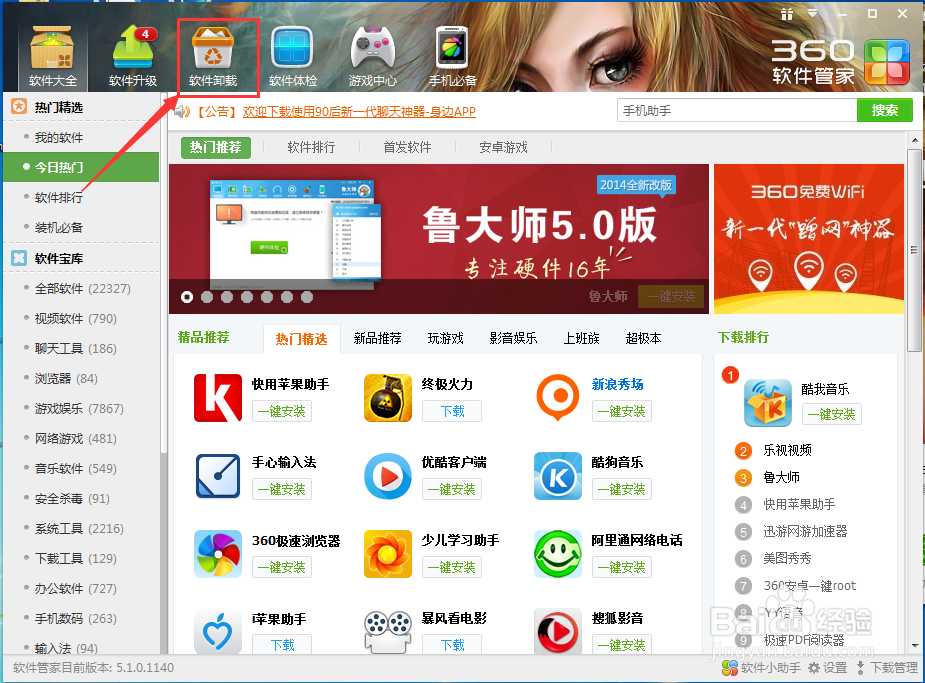925x683 pixels.
Task: Click the 新浪秀场 title link
Action: [617, 385]
